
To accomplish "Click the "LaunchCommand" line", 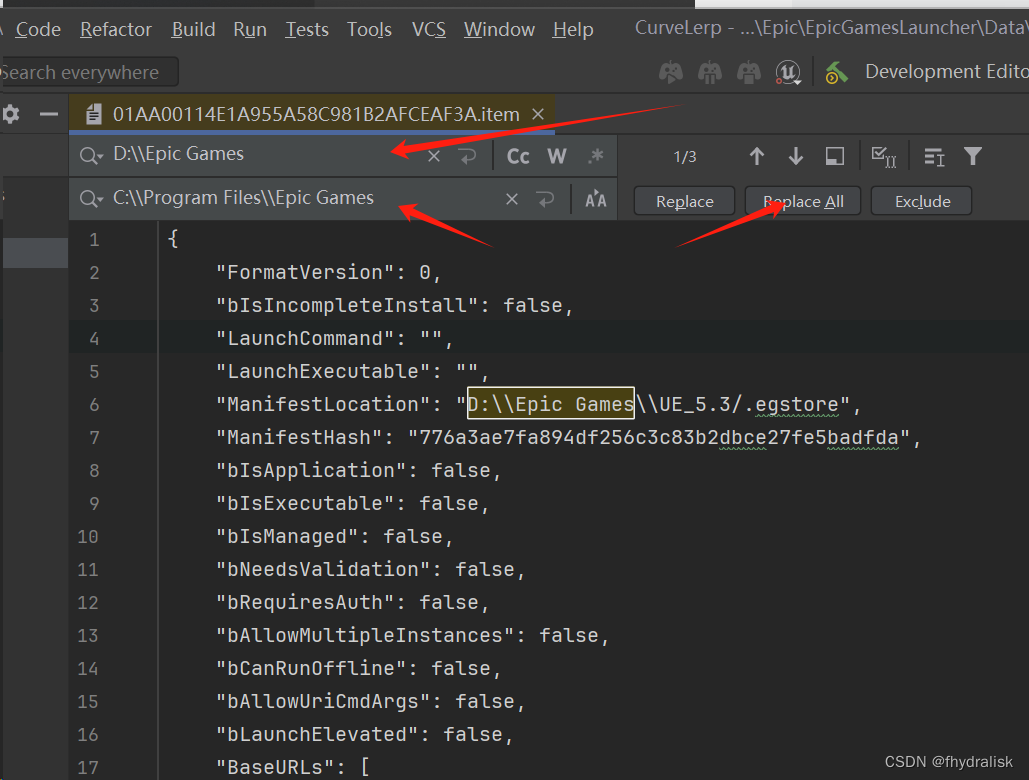I will pyautogui.click(x=335, y=339).
